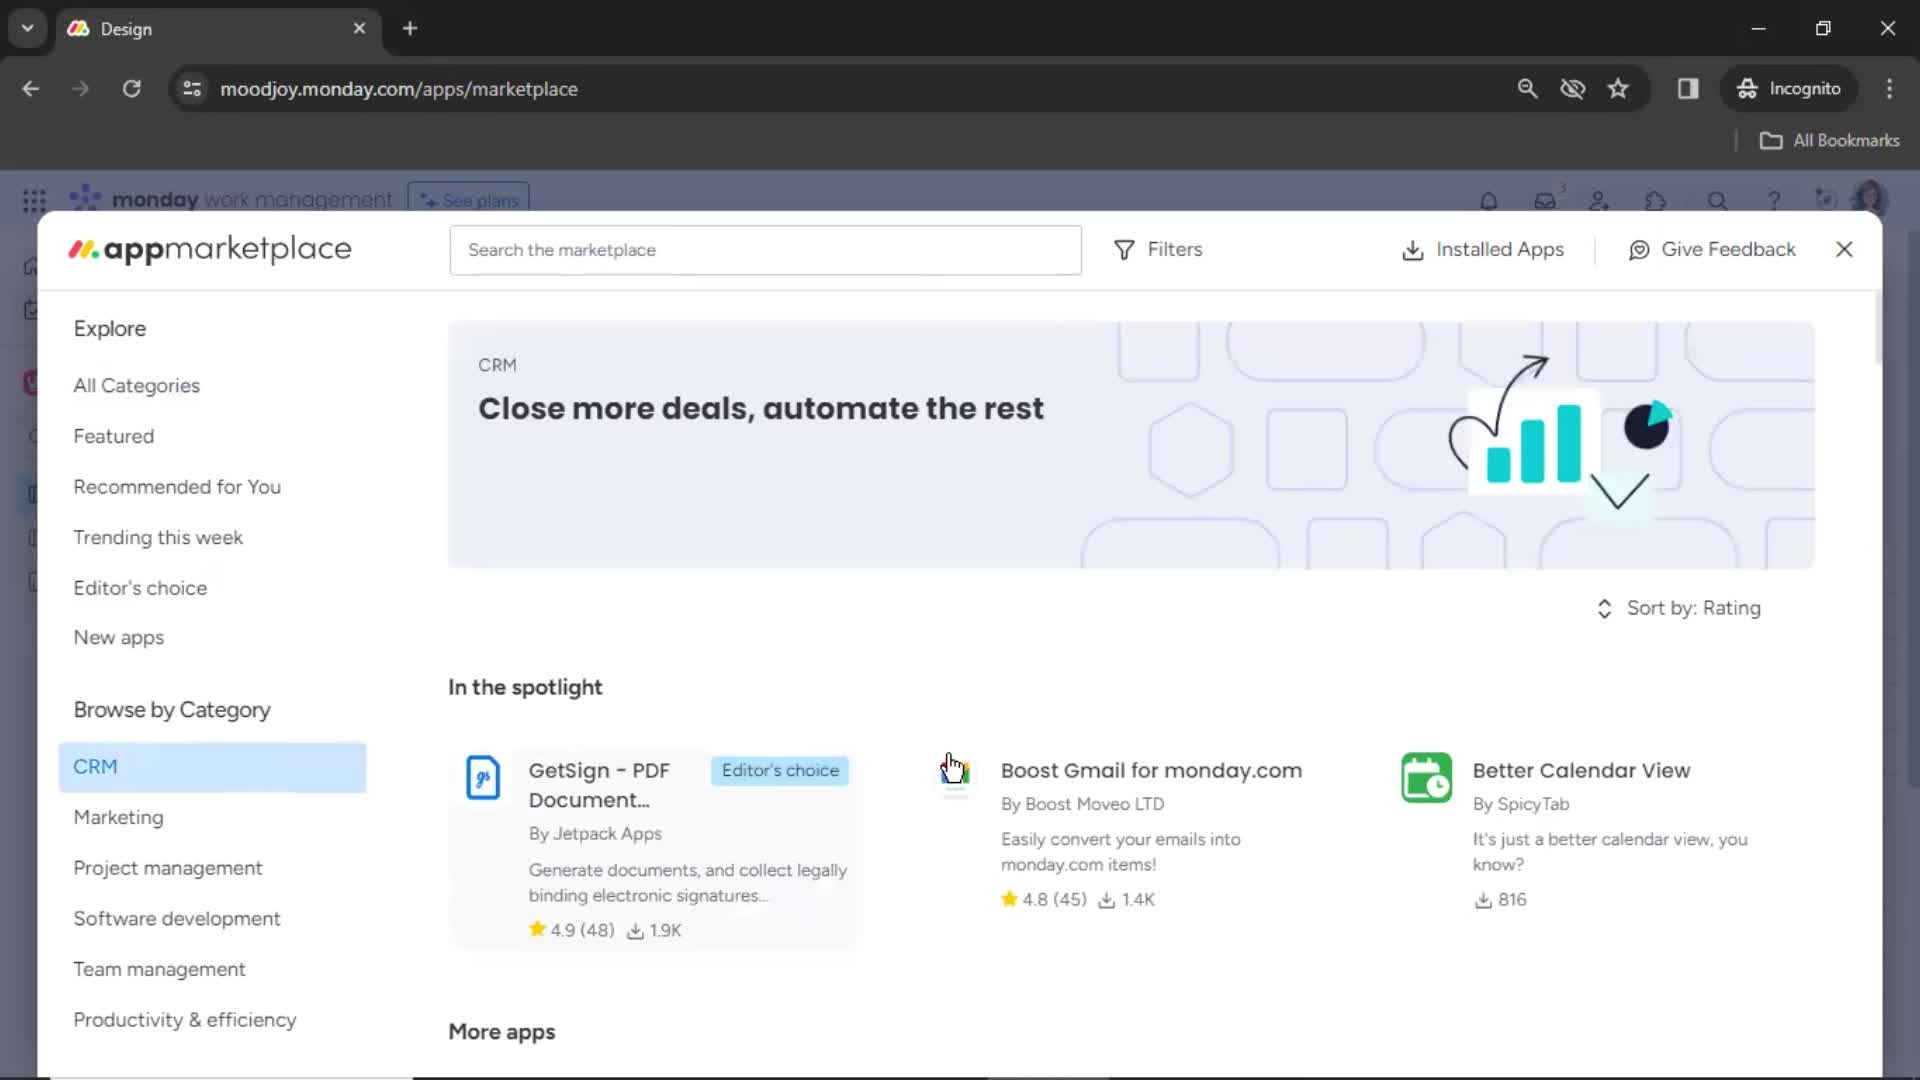Click the marketplace vertical scrollbar
The width and height of the screenshot is (1920, 1080).
[1878, 330]
